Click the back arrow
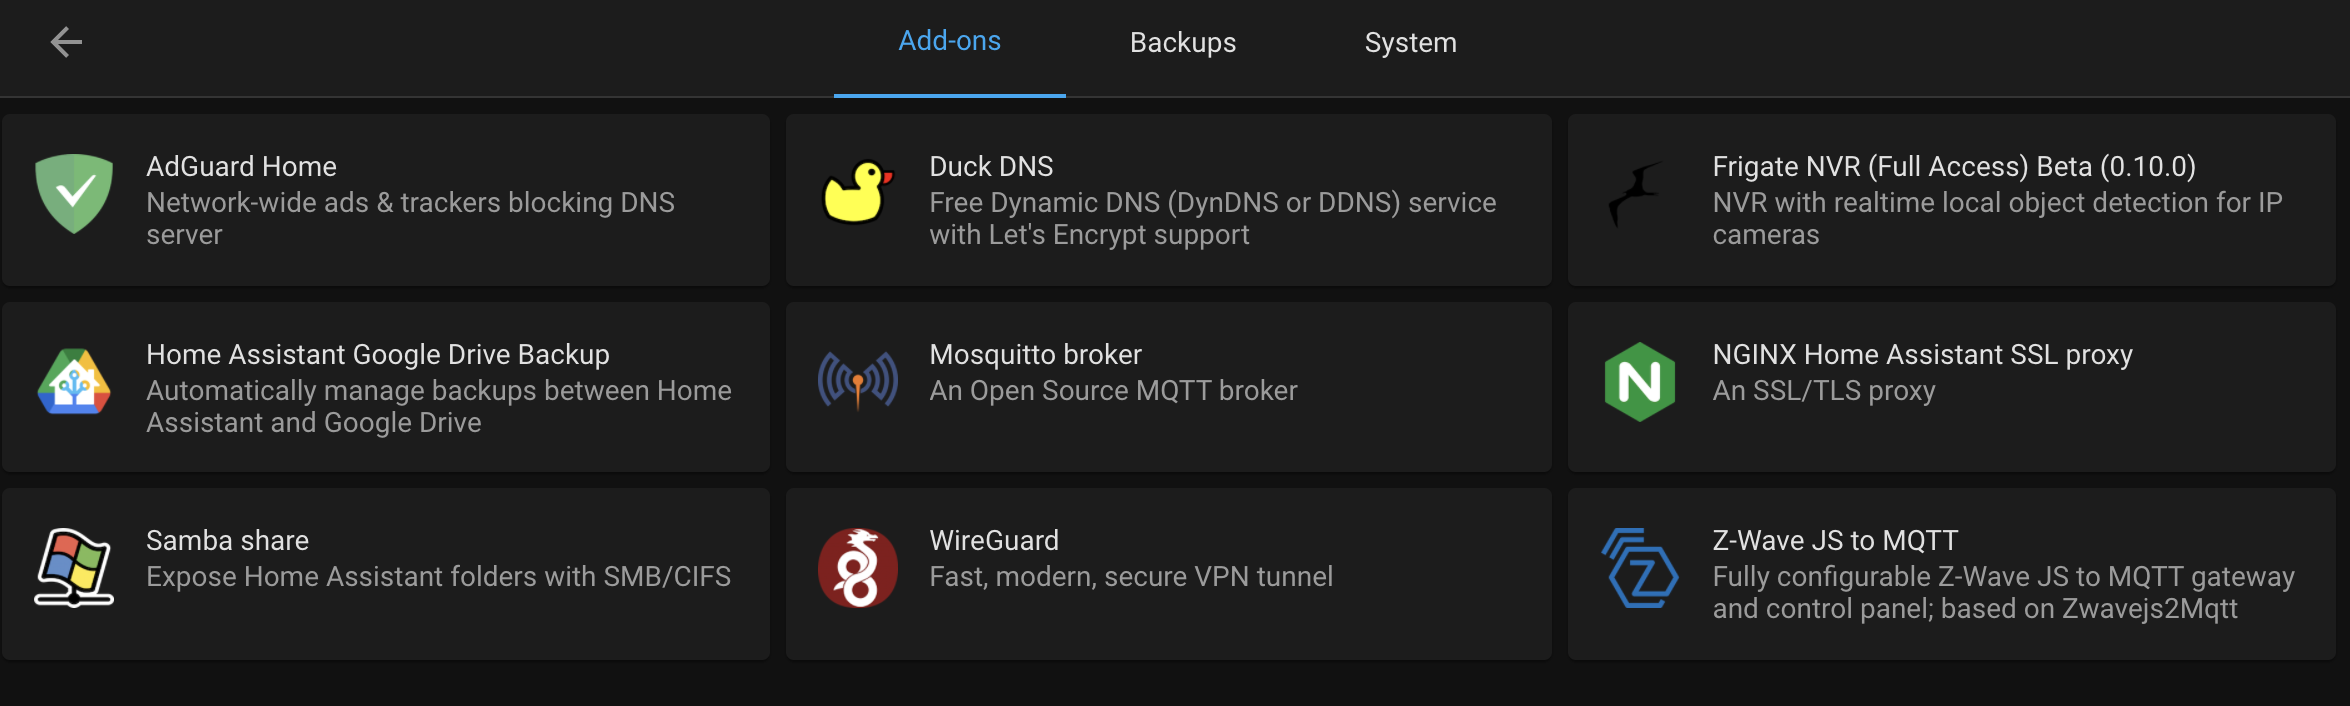 coord(64,42)
